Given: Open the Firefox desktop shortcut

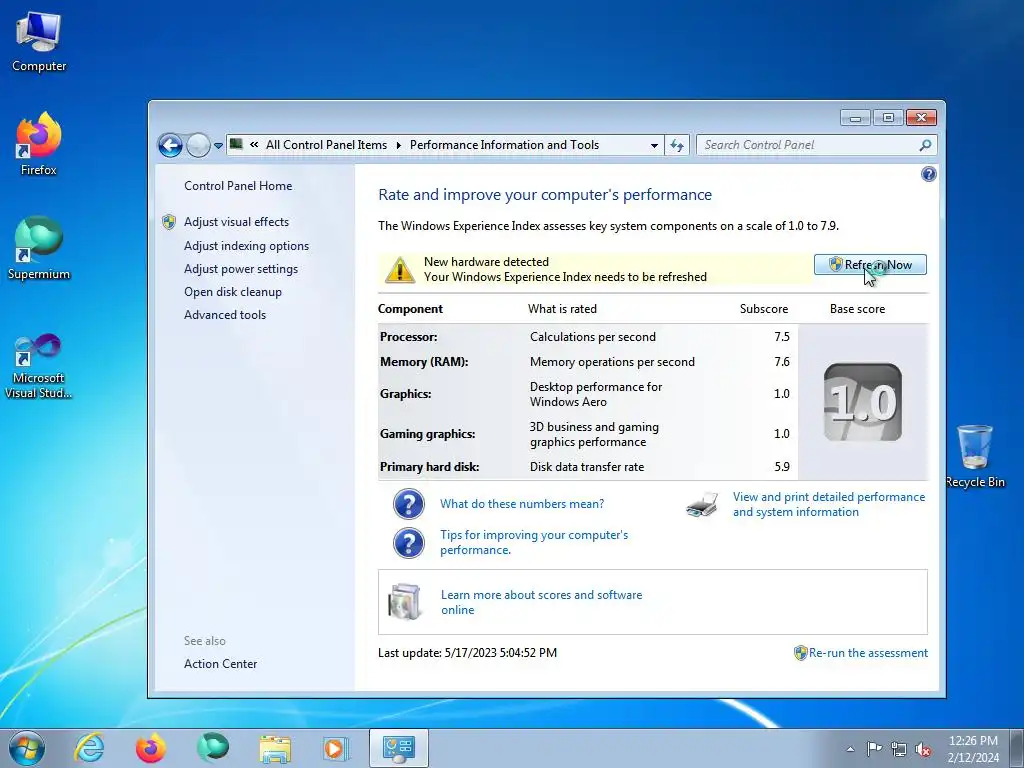Looking at the screenshot, I should coord(39,144).
